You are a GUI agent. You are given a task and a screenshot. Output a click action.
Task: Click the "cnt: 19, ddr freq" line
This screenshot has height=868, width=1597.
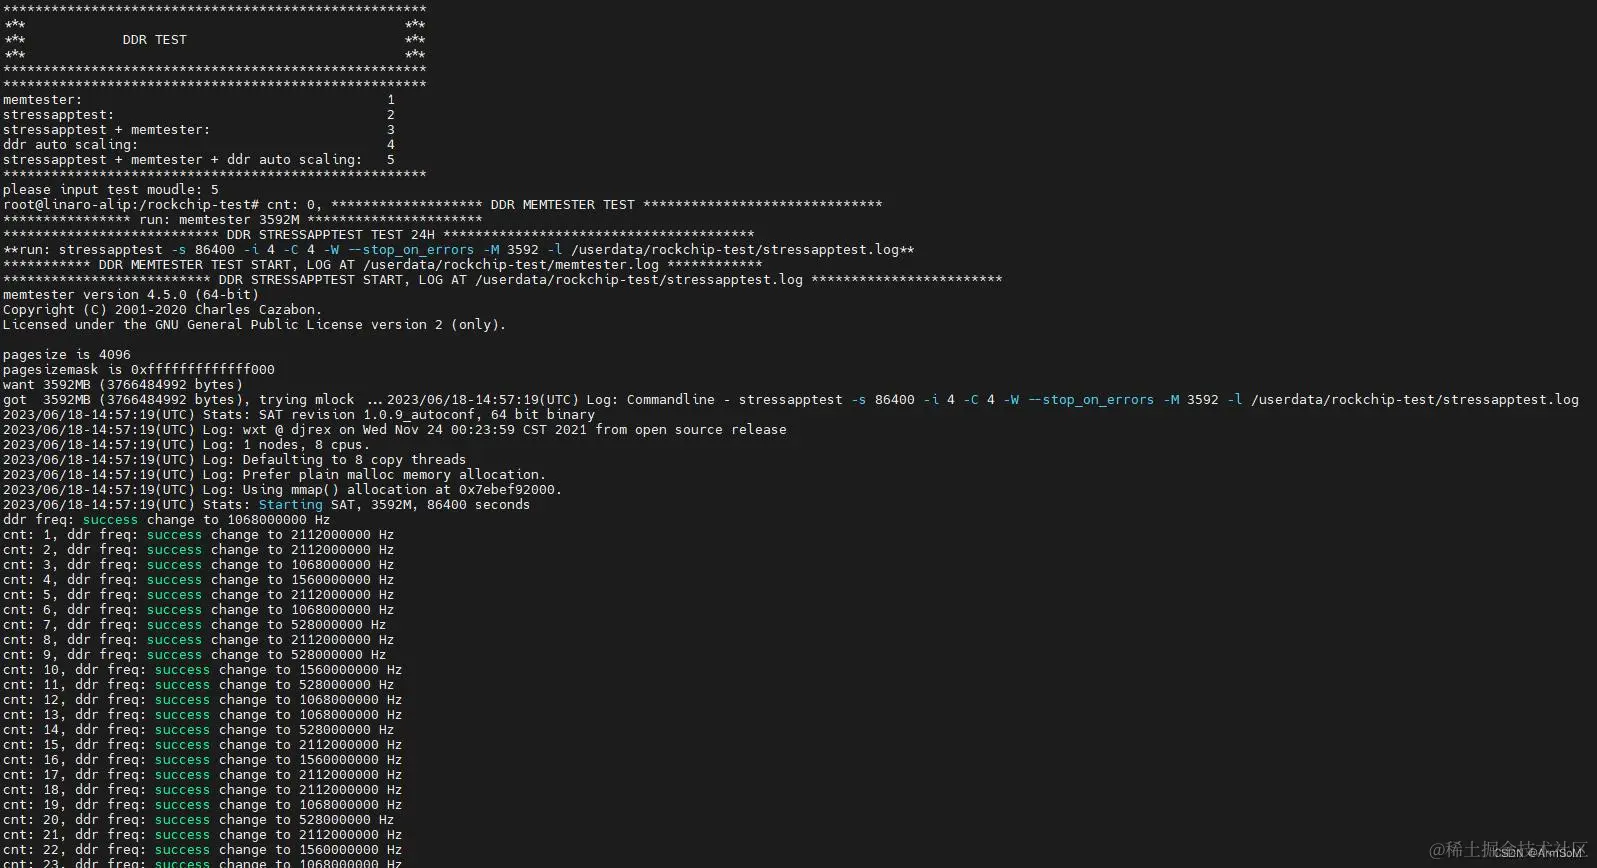tap(203, 805)
